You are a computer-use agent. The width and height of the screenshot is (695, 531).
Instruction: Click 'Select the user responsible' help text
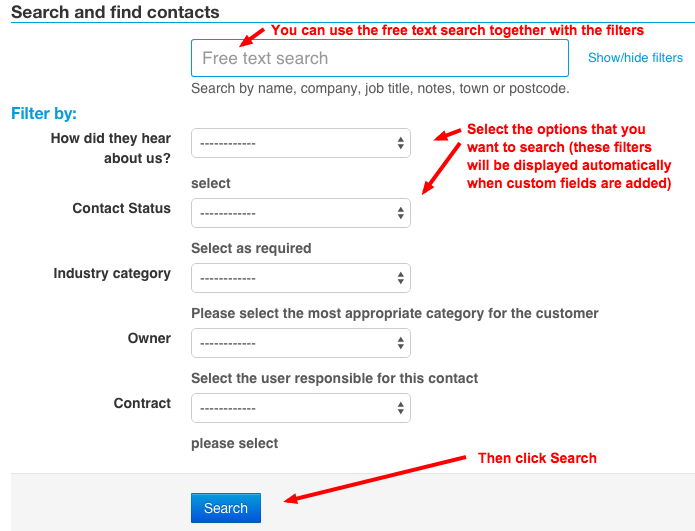pos(334,378)
